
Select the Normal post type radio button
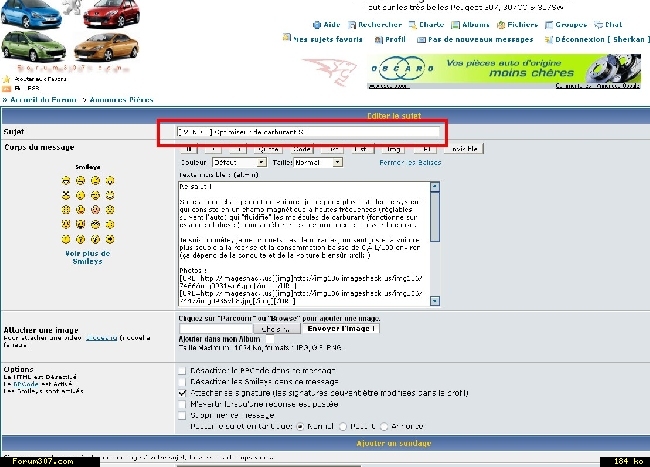click(x=300, y=427)
